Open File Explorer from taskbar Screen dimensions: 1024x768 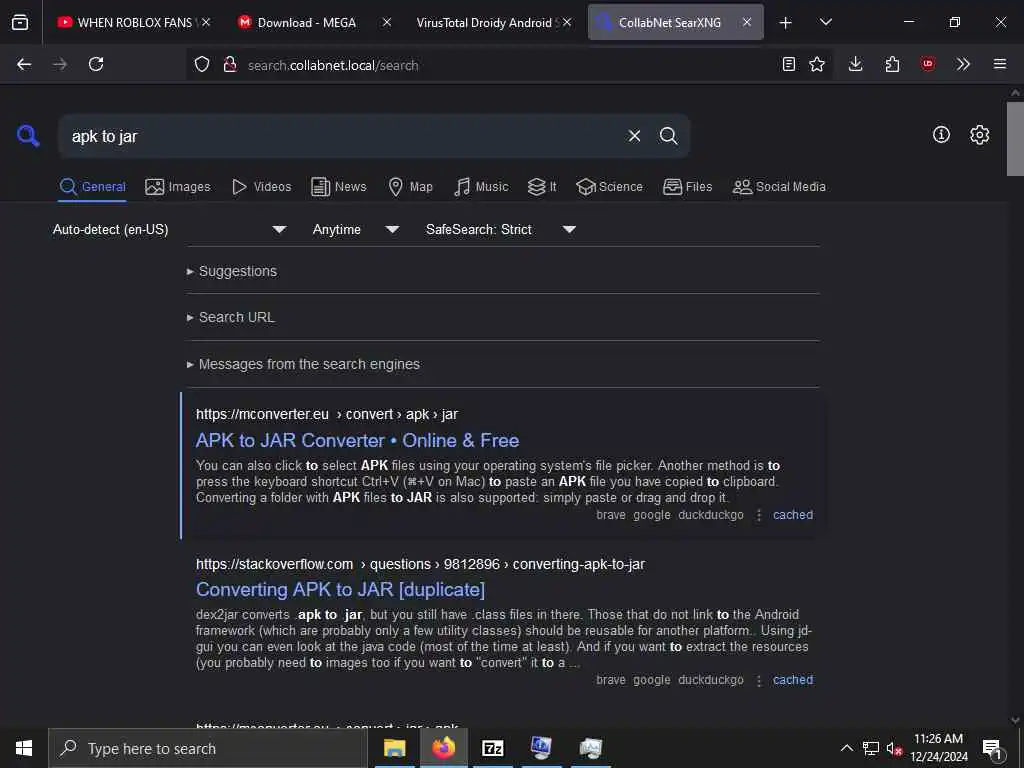coord(394,748)
